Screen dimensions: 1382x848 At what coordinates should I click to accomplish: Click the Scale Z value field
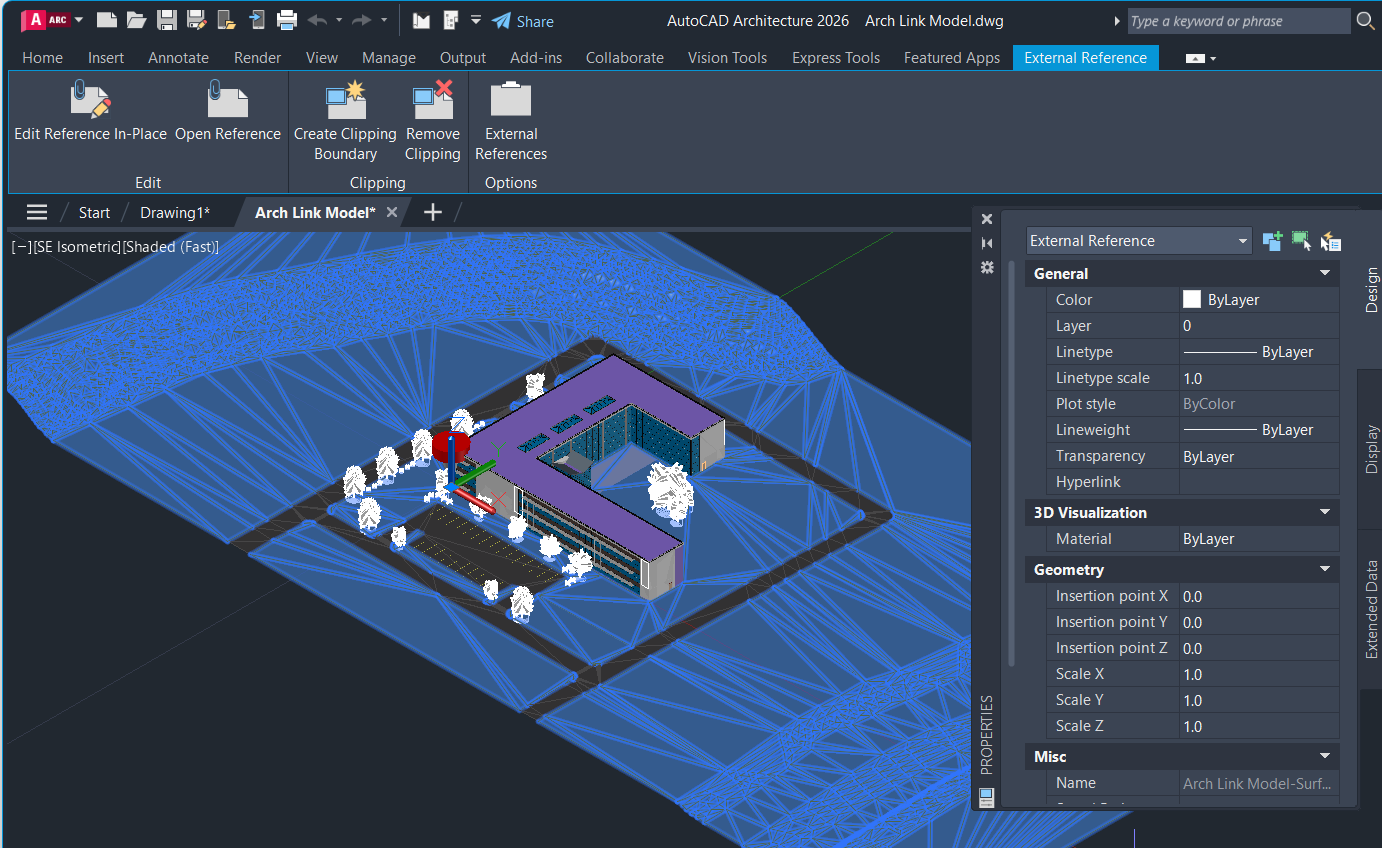(x=1259, y=726)
